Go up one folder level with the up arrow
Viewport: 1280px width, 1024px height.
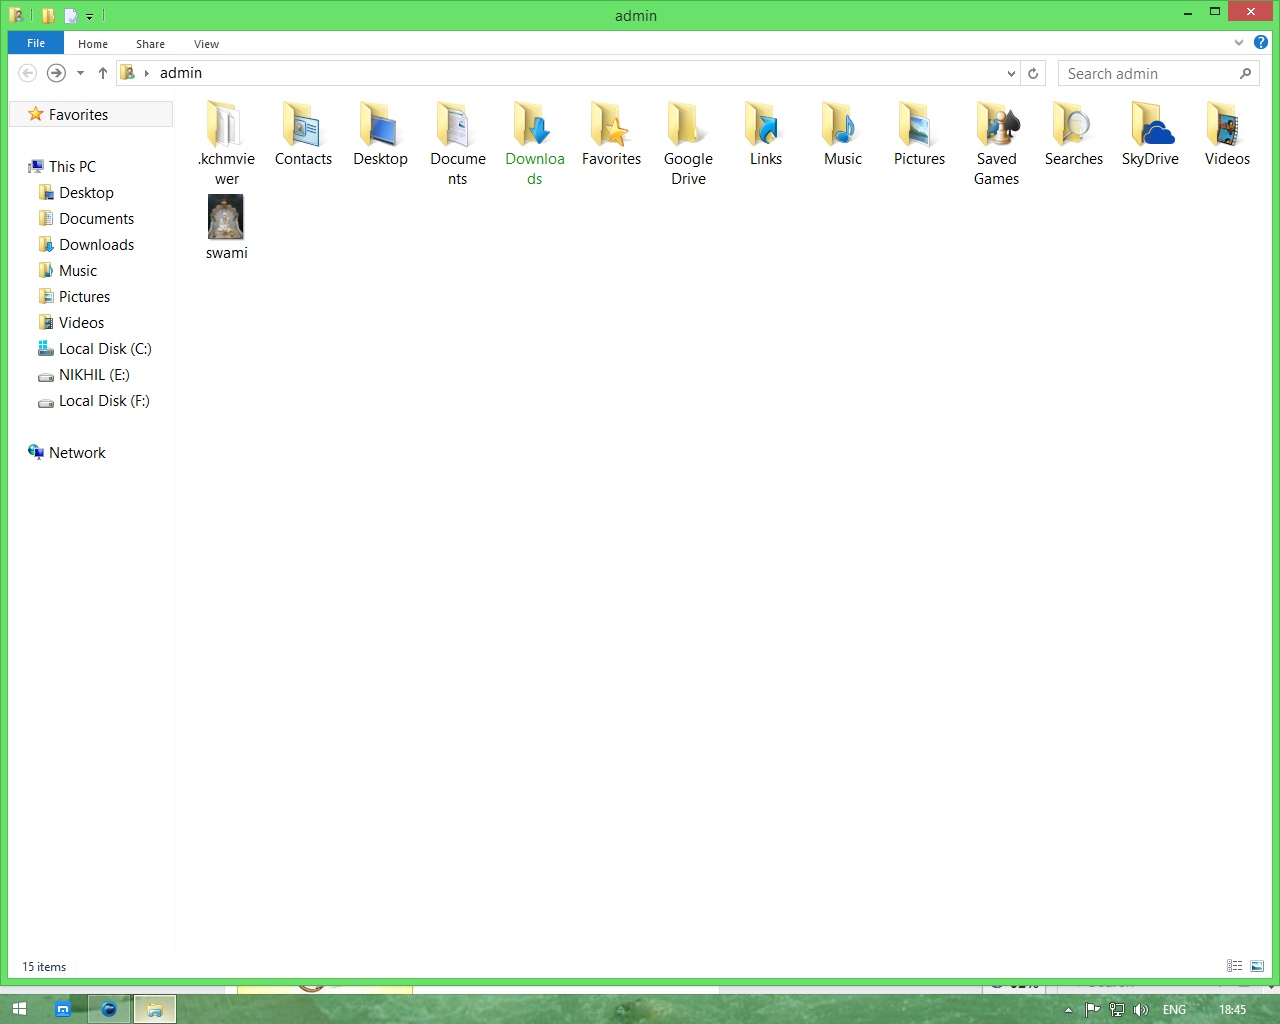pyautogui.click(x=103, y=73)
